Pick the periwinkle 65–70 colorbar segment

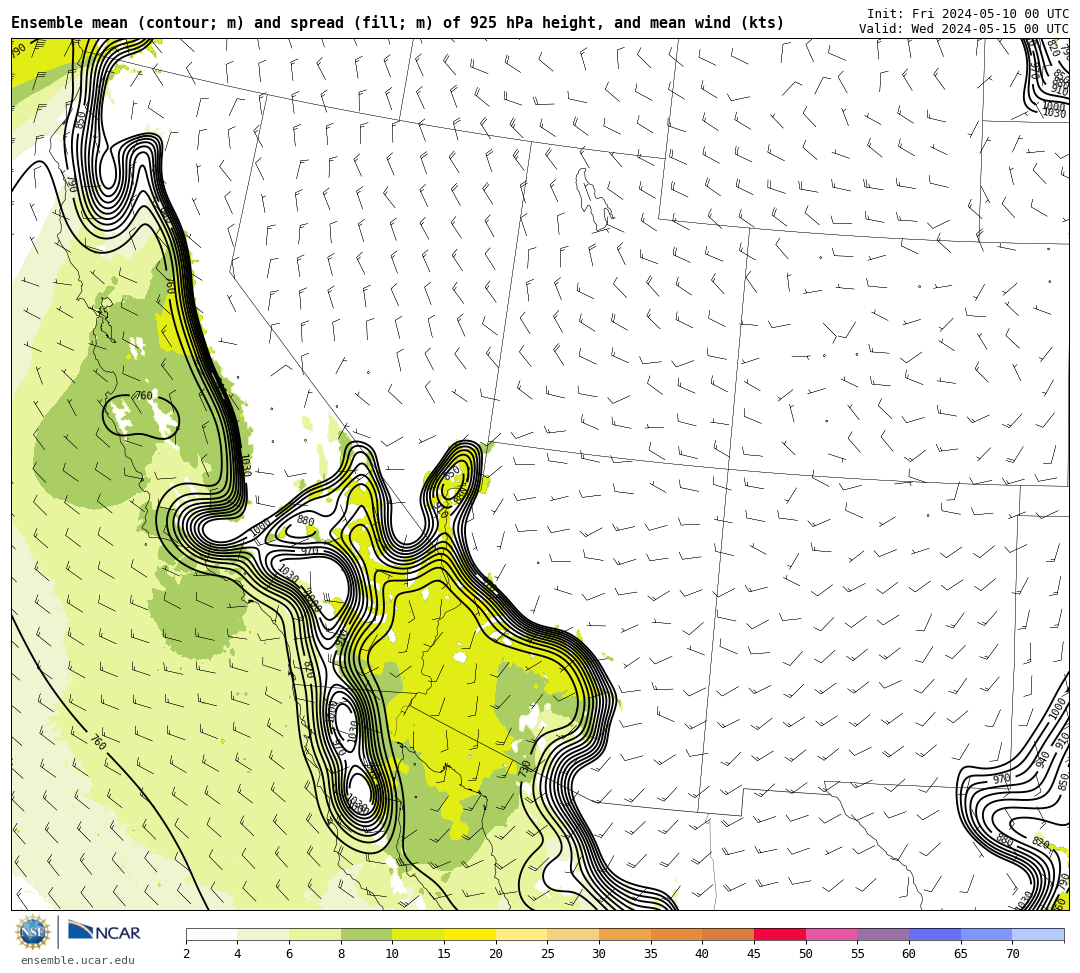tap(986, 934)
